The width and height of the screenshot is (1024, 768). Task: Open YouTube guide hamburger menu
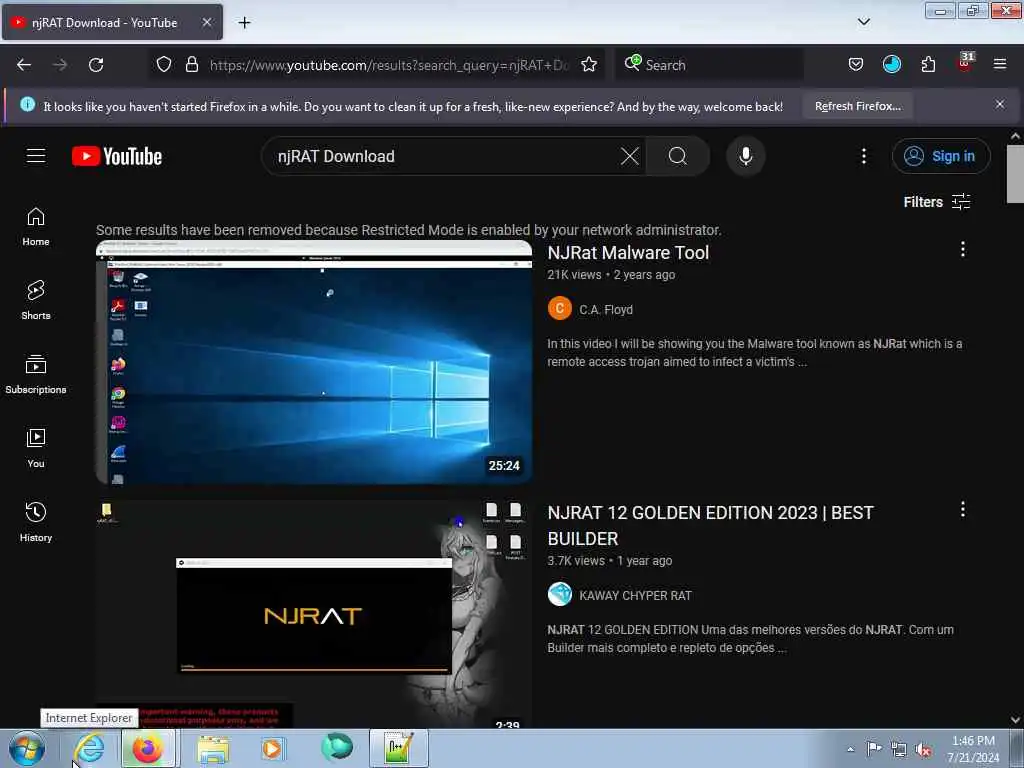[x=36, y=156]
